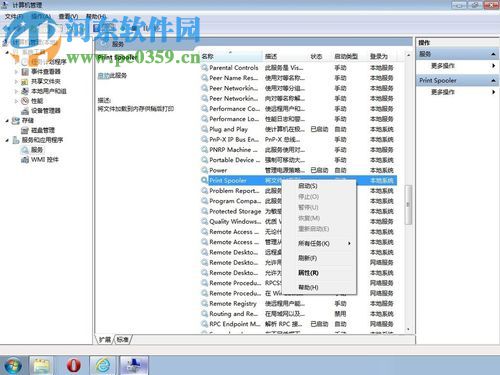The image size is (500, 375).
Task: Click the Quality Windows service icon
Action: [204, 221]
